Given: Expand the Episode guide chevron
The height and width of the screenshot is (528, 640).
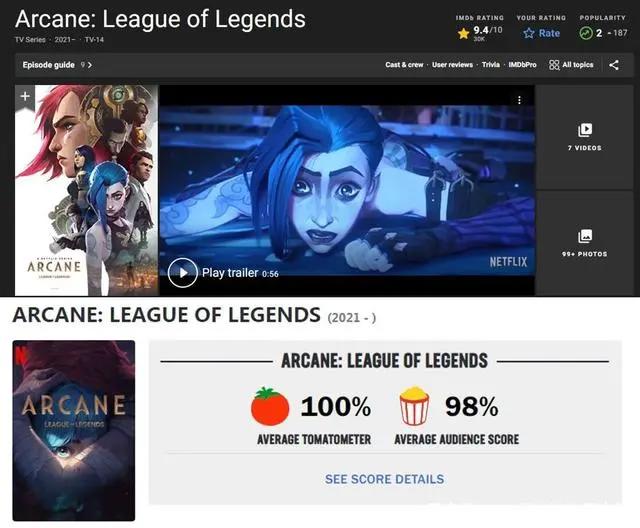Looking at the screenshot, I should tap(90, 65).
